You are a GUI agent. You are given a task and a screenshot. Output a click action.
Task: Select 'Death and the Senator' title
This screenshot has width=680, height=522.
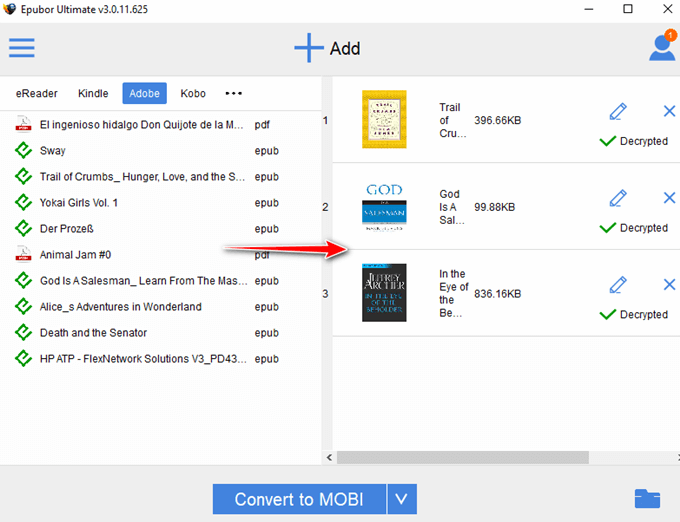click(x=93, y=333)
